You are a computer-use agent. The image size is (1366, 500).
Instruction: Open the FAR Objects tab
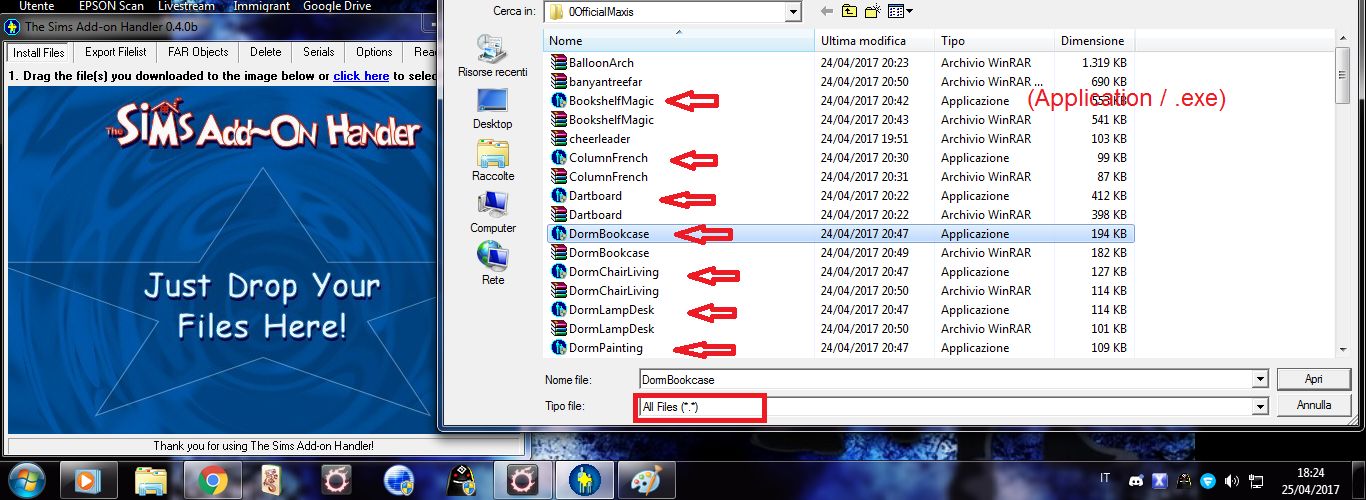click(x=198, y=52)
